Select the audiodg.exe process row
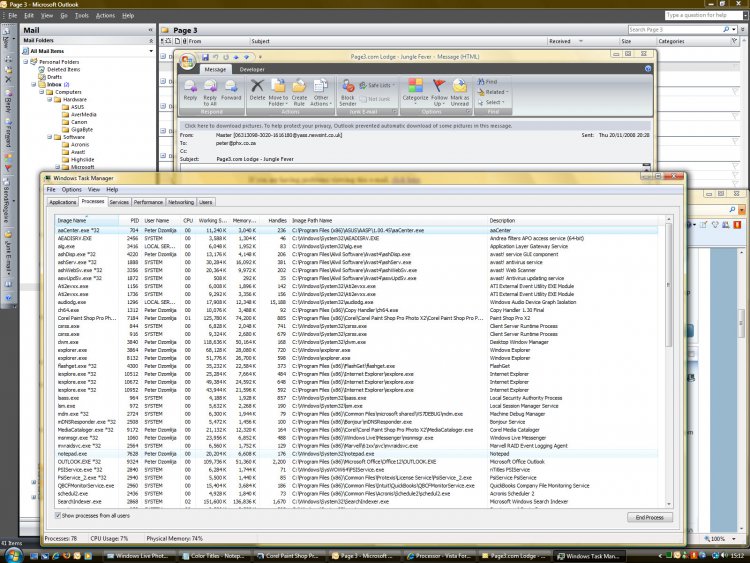 pos(356,302)
